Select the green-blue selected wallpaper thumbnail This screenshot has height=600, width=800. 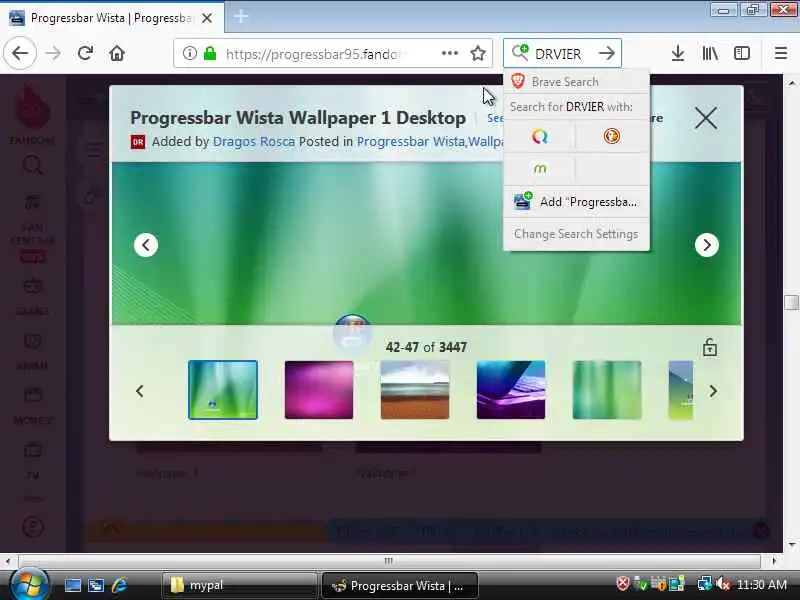point(223,390)
